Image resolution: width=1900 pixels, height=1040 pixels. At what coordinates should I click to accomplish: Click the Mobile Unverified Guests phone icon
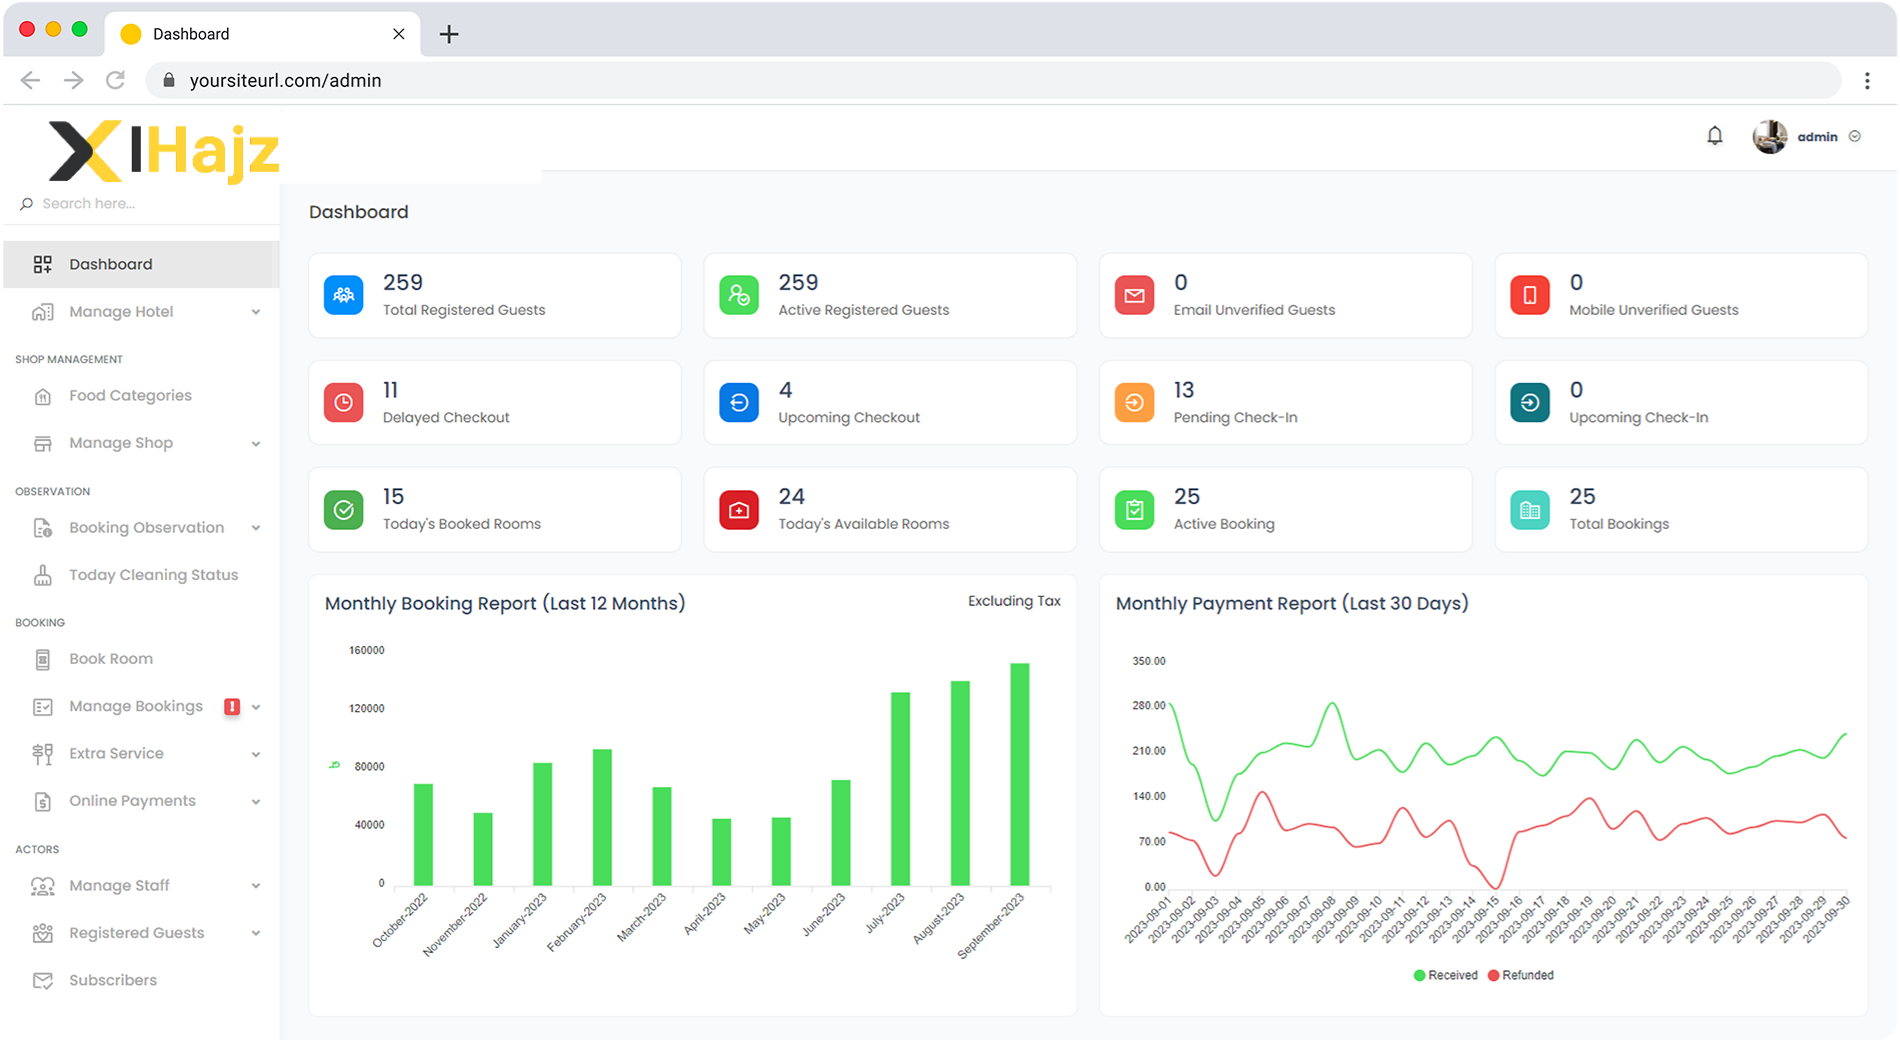(x=1529, y=296)
